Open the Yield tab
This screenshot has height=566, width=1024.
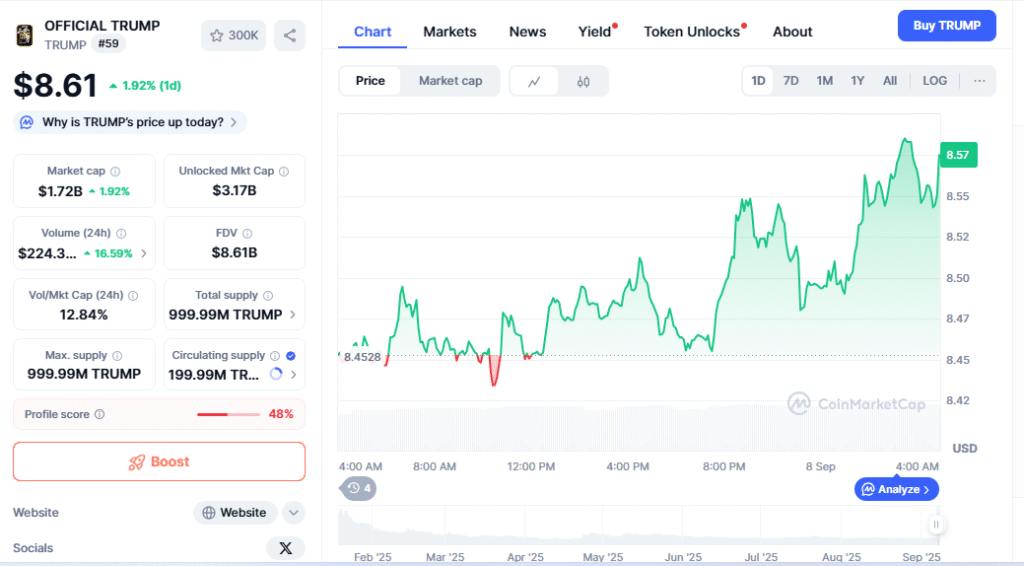click(596, 32)
